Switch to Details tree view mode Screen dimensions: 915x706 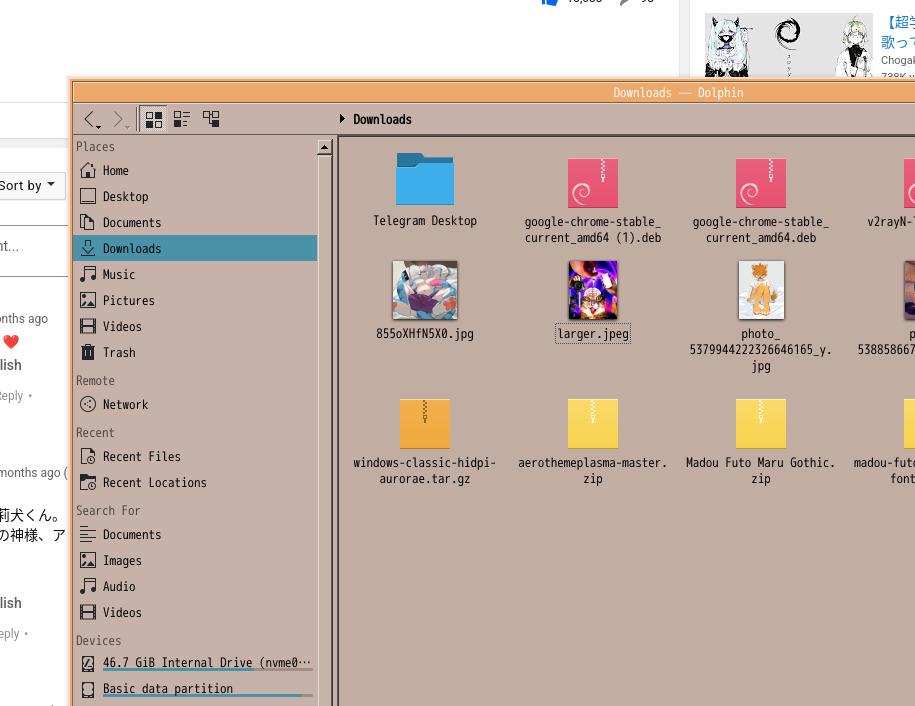(211, 120)
